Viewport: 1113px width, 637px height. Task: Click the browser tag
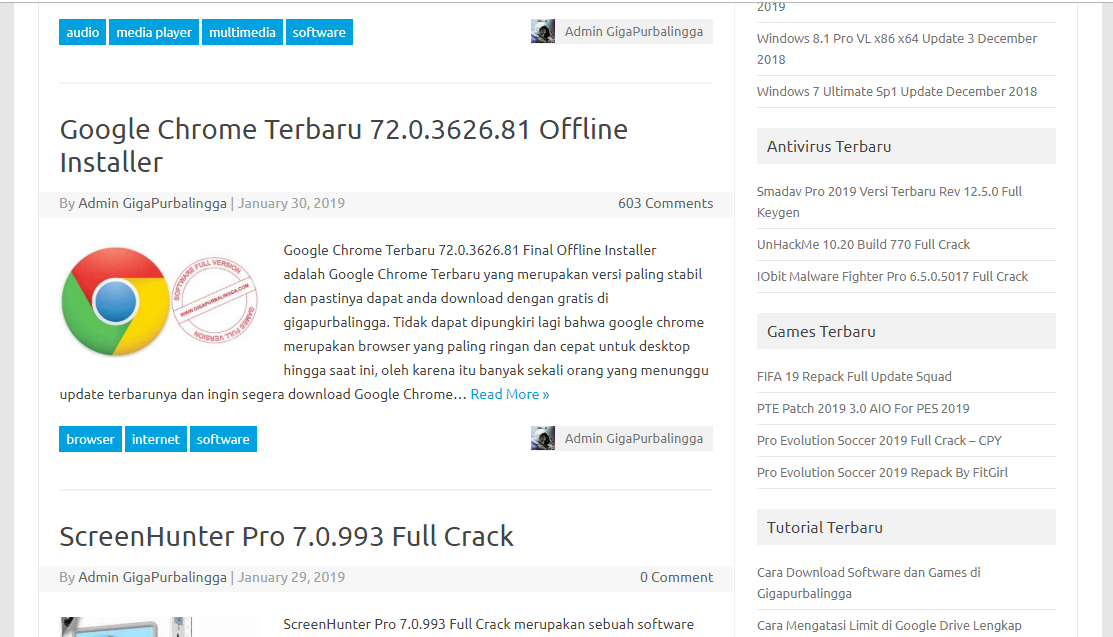(90, 440)
